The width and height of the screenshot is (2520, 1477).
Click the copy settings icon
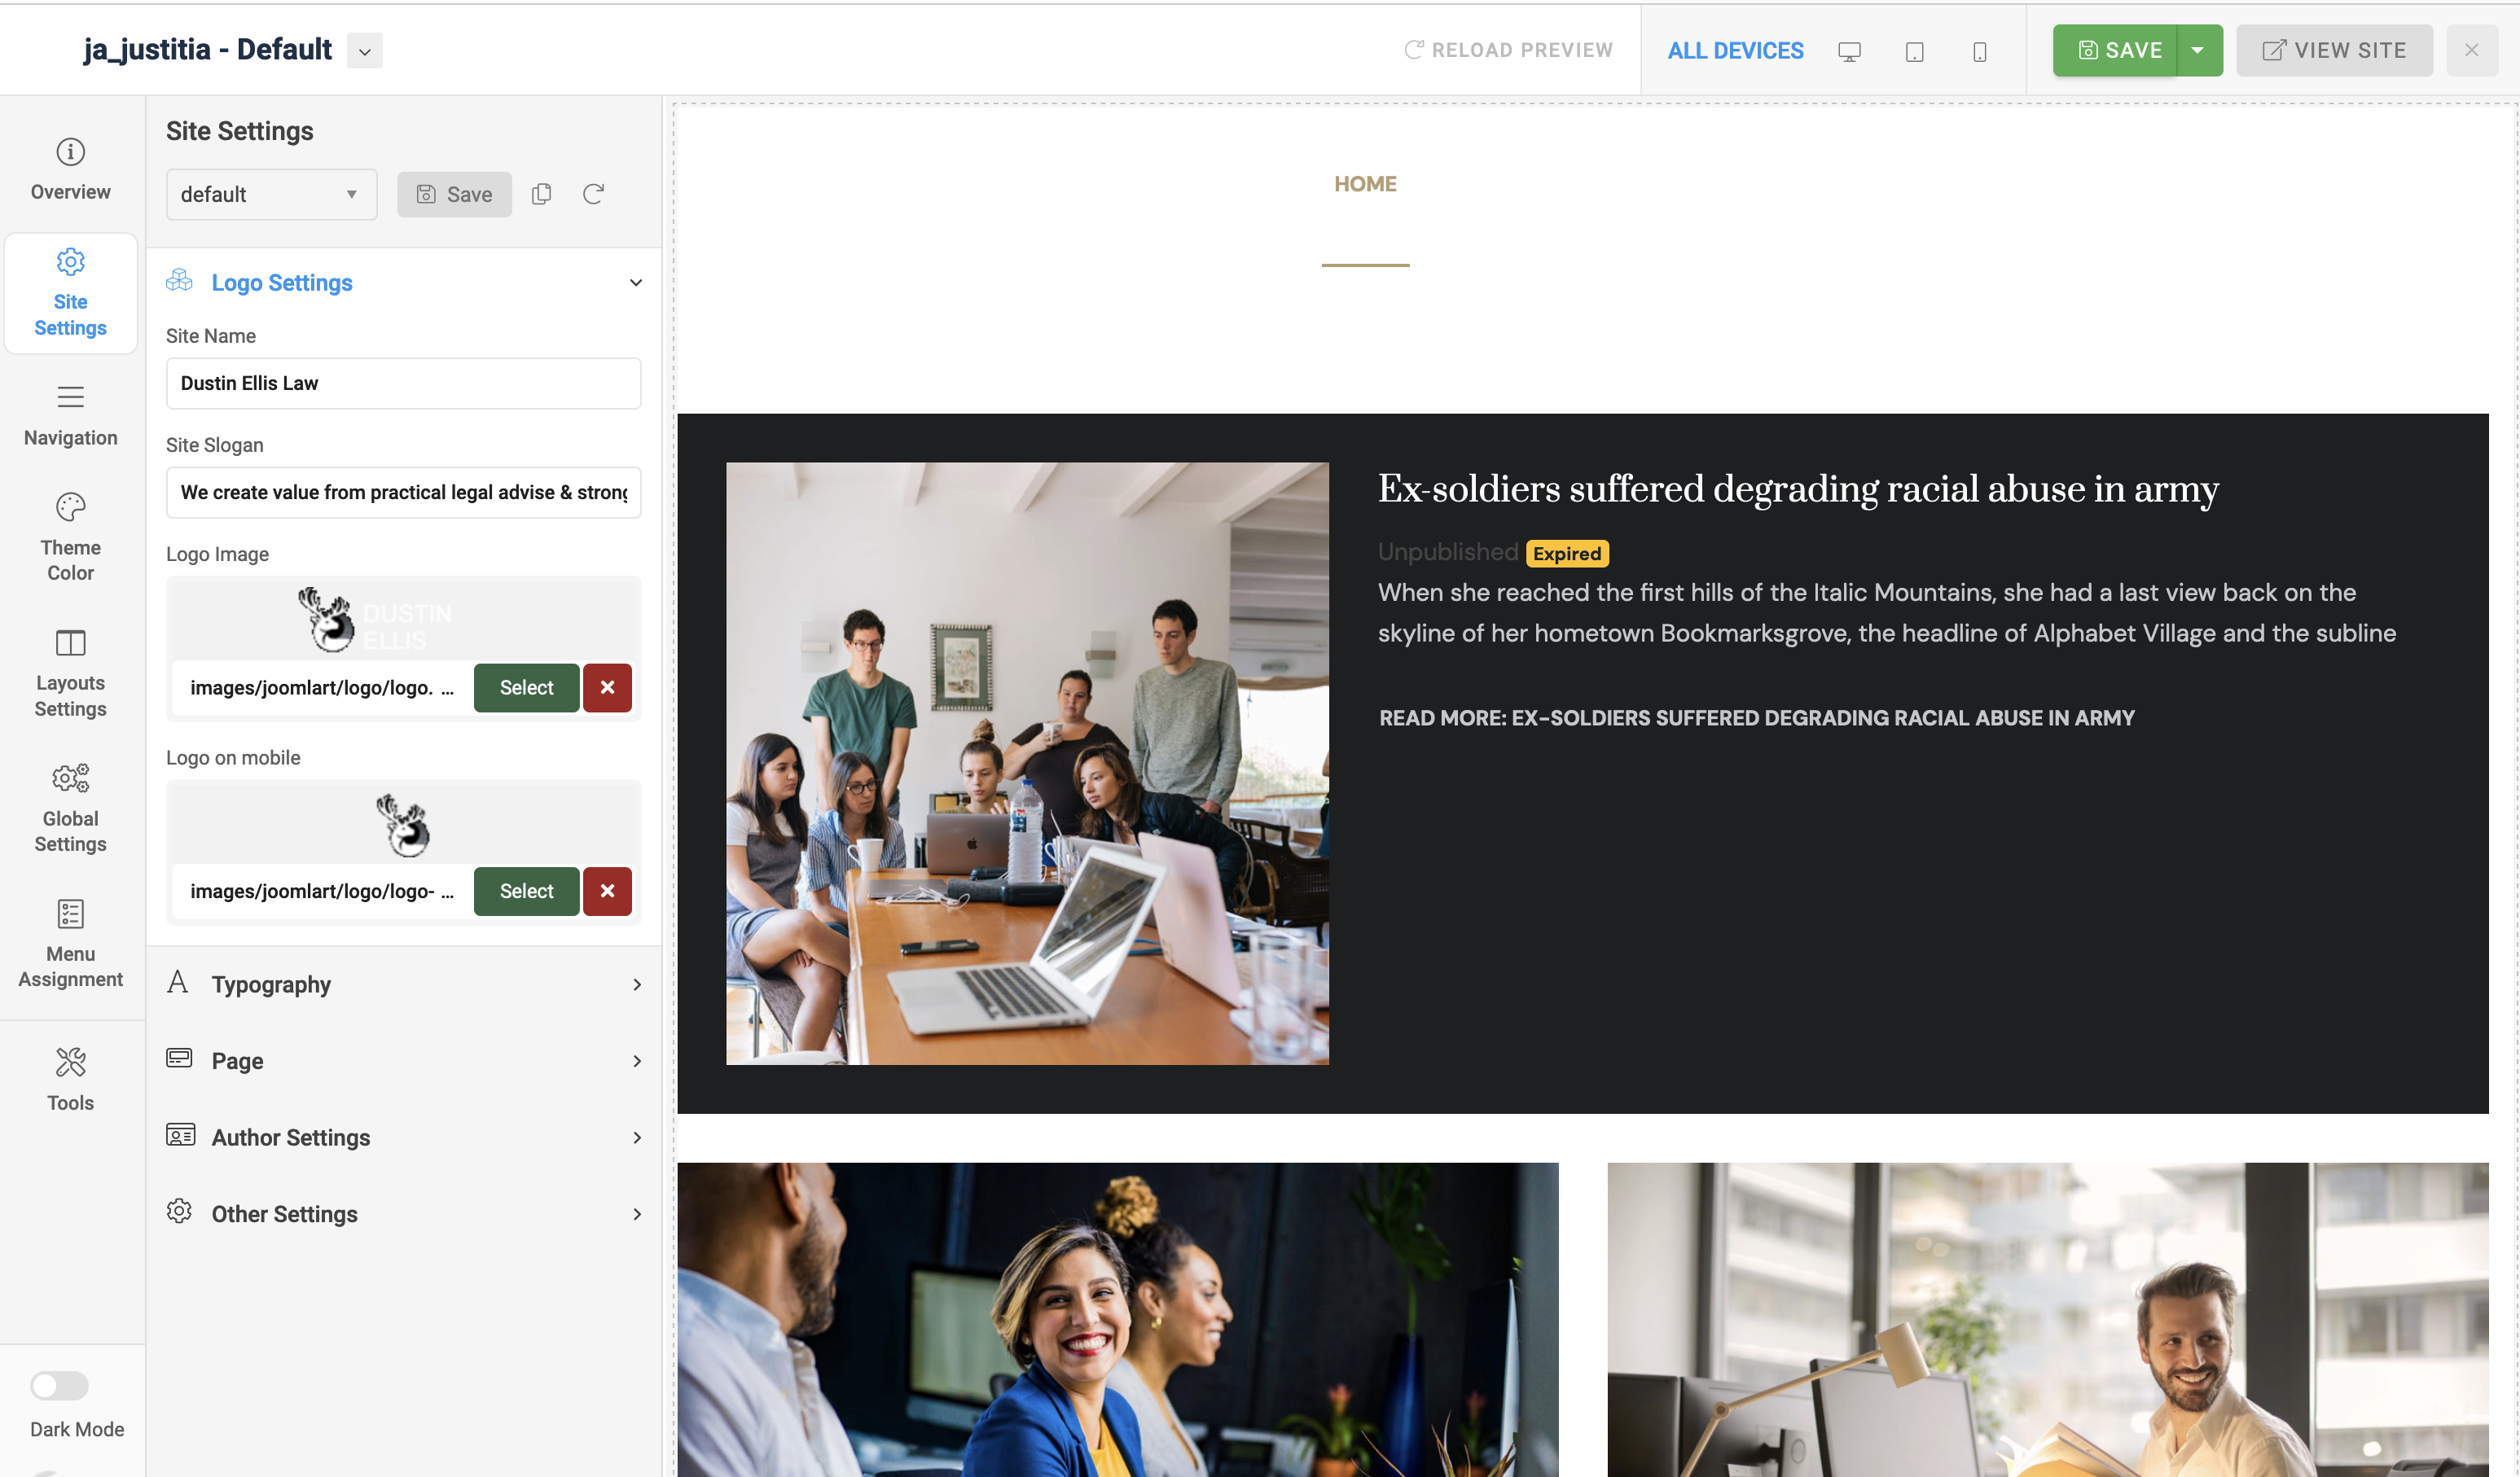(541, 194)
